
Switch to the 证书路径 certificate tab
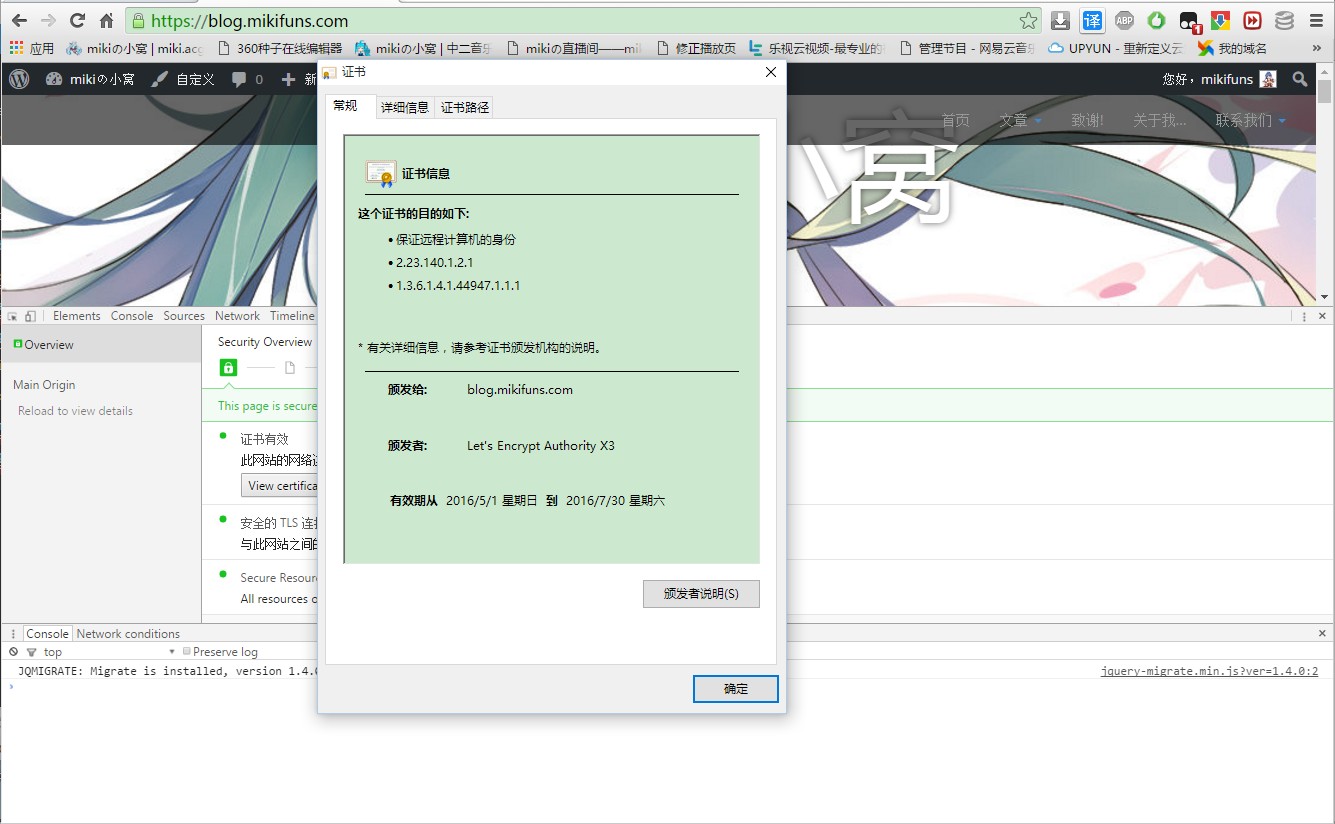465,108
